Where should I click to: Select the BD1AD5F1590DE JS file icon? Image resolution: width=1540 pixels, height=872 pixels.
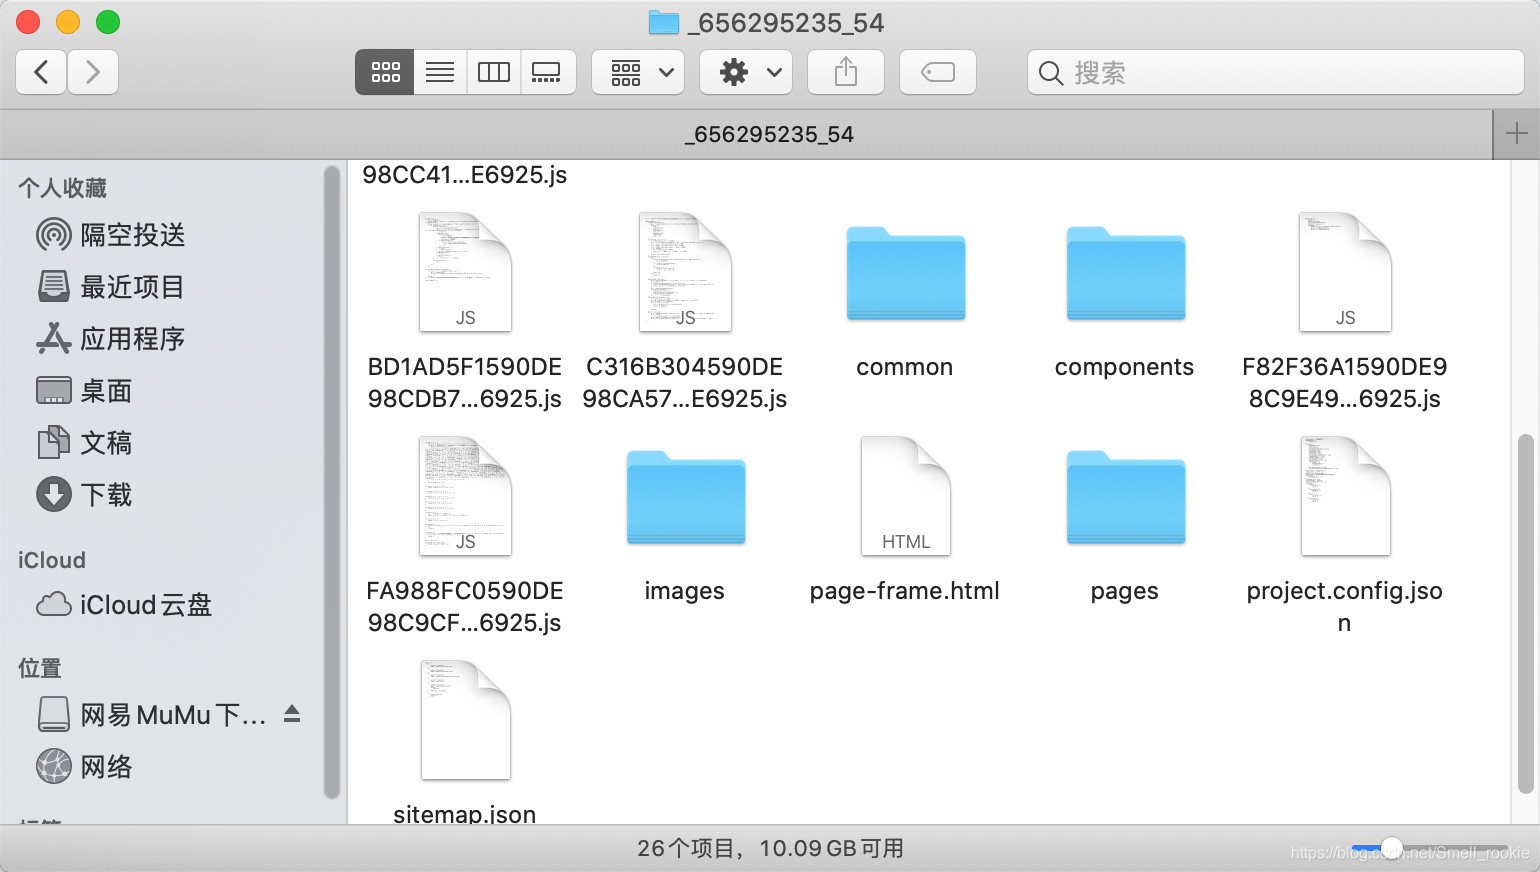(465, 272)
